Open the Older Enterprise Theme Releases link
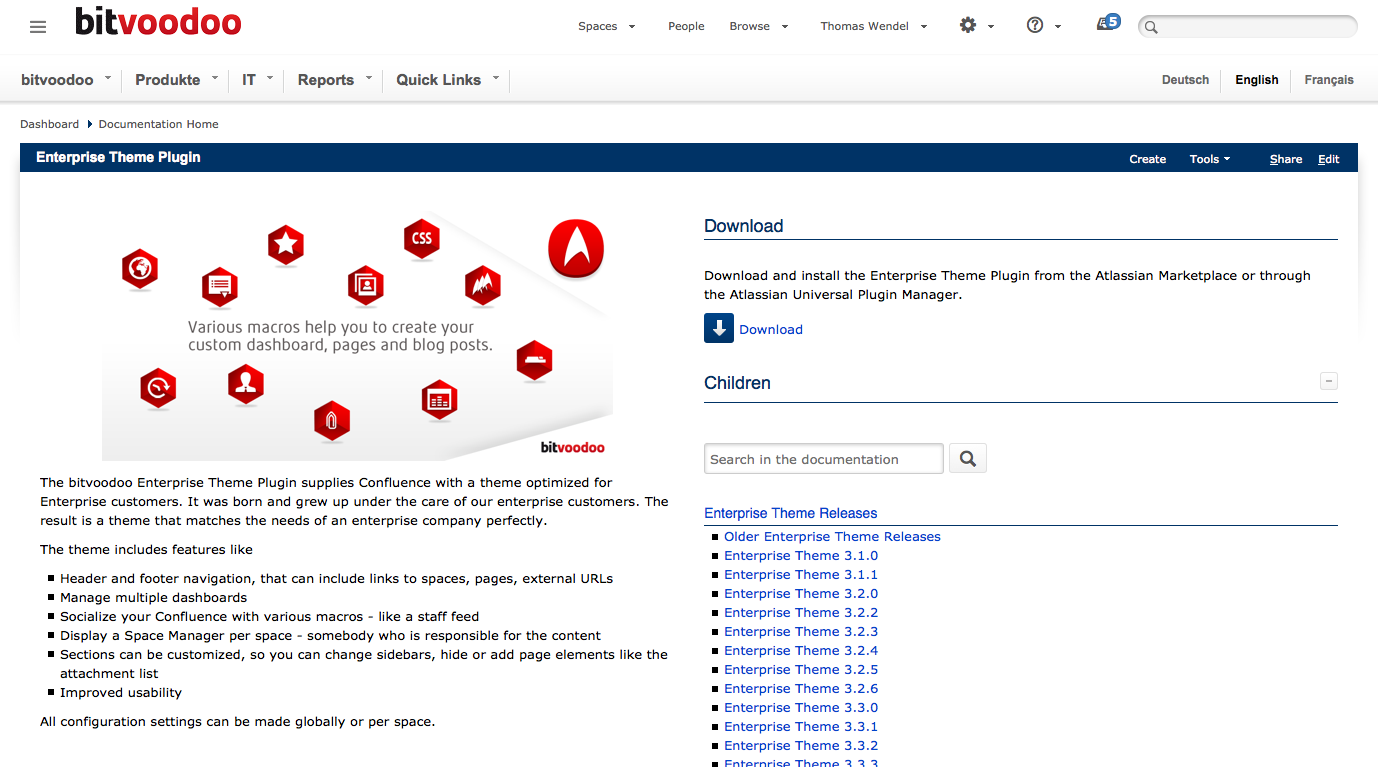This screenshot has width=1378, height=767. click(x=832, y=536)
